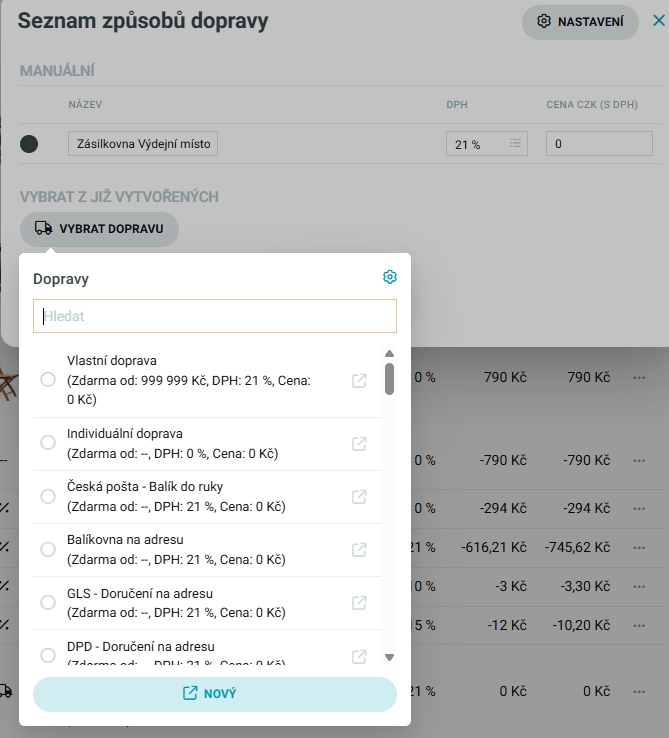Open GLS Doručení external link icon

pyautogui.click(x=360, y=603)
